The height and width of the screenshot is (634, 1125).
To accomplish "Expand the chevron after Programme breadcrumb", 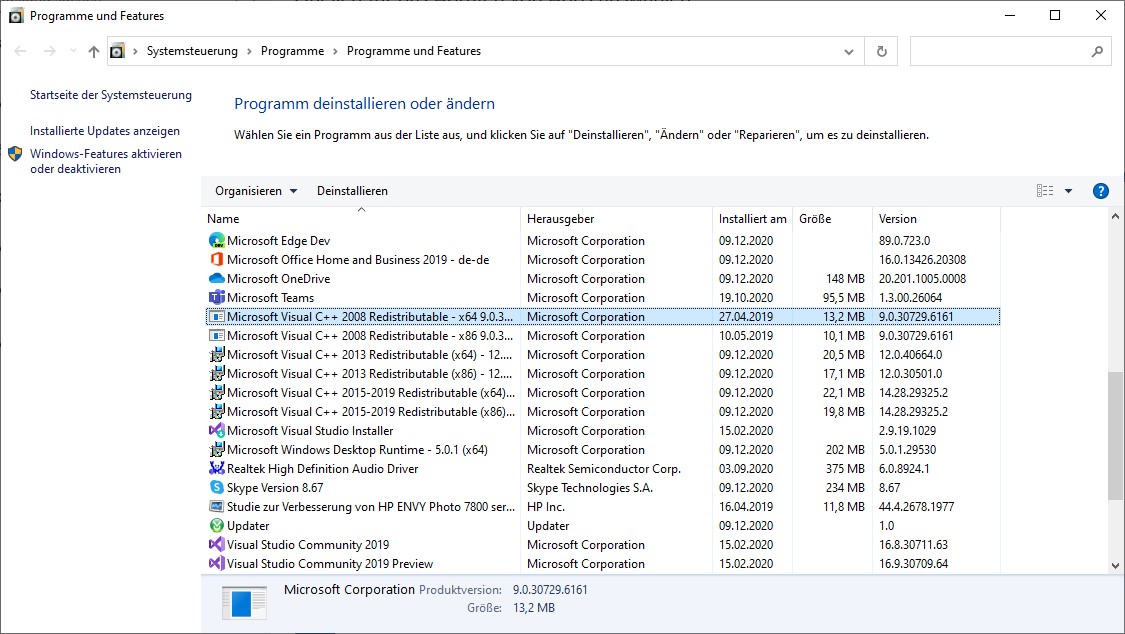I will 335,52.
